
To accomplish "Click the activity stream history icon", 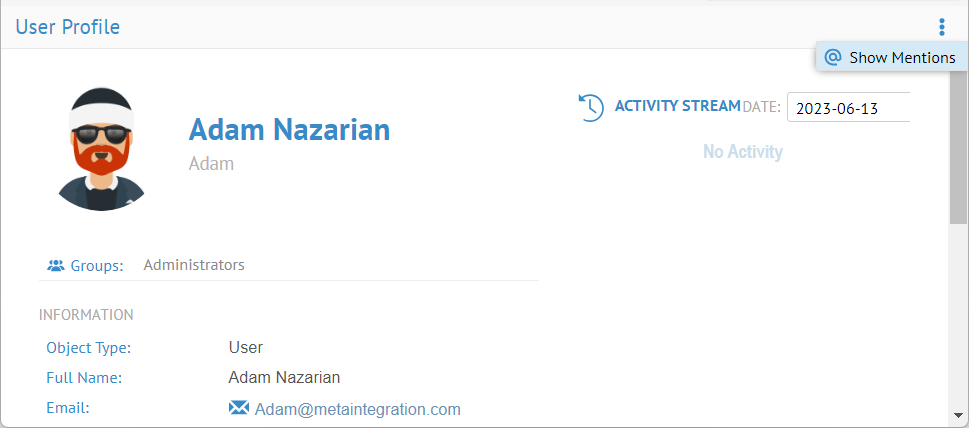I will [x=591, y=107].
